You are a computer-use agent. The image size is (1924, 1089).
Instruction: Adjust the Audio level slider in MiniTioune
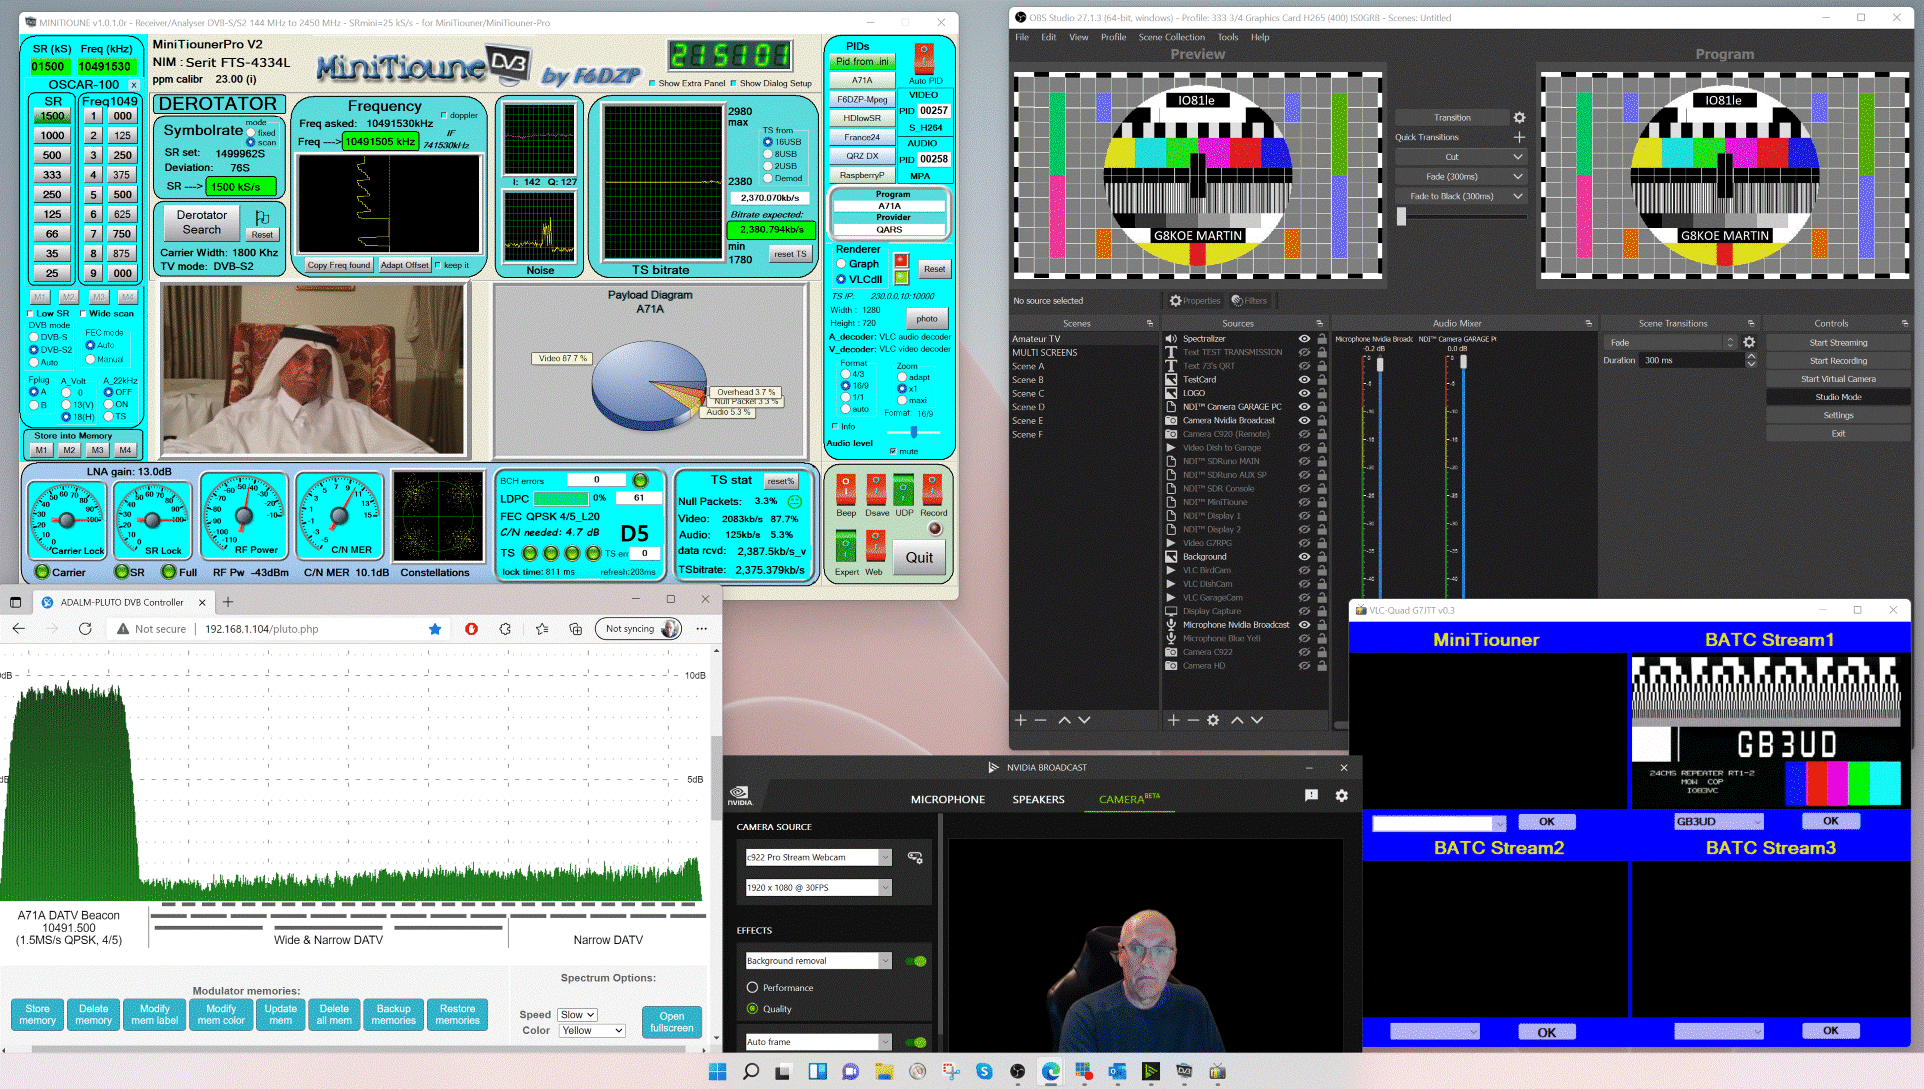click(913, 432)
